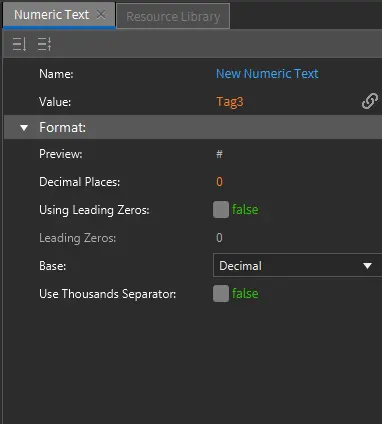Collapse the Format section triangle
The width and height of the screenshot is (382, 424).
(24, 127)
